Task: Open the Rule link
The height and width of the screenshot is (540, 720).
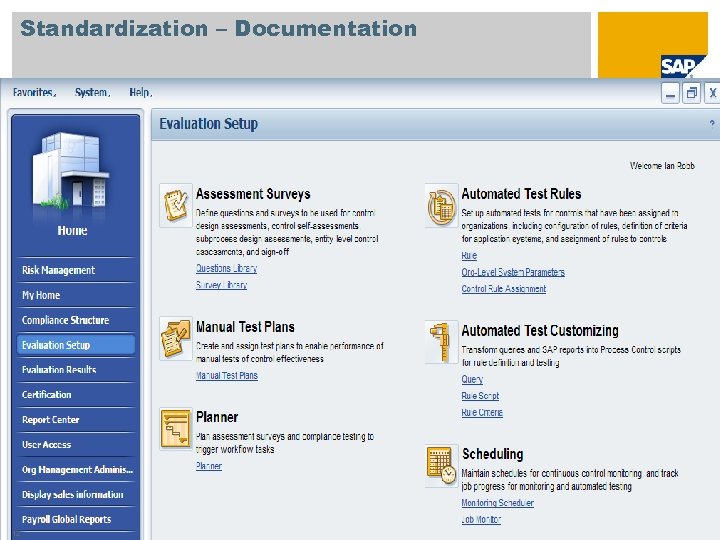Action: click(469, 255)
